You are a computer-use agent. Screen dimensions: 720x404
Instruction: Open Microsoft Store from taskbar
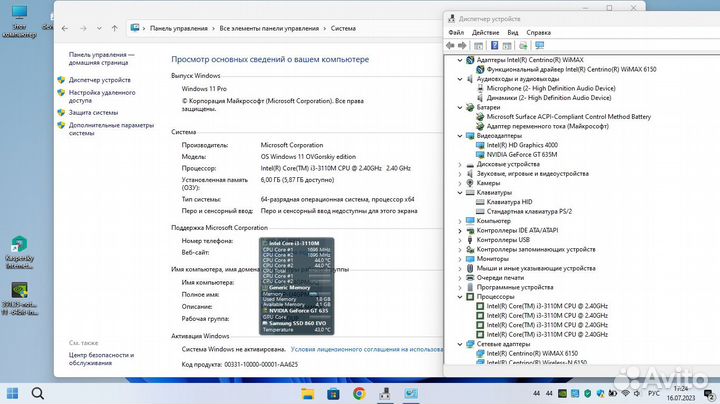[333, 393]
